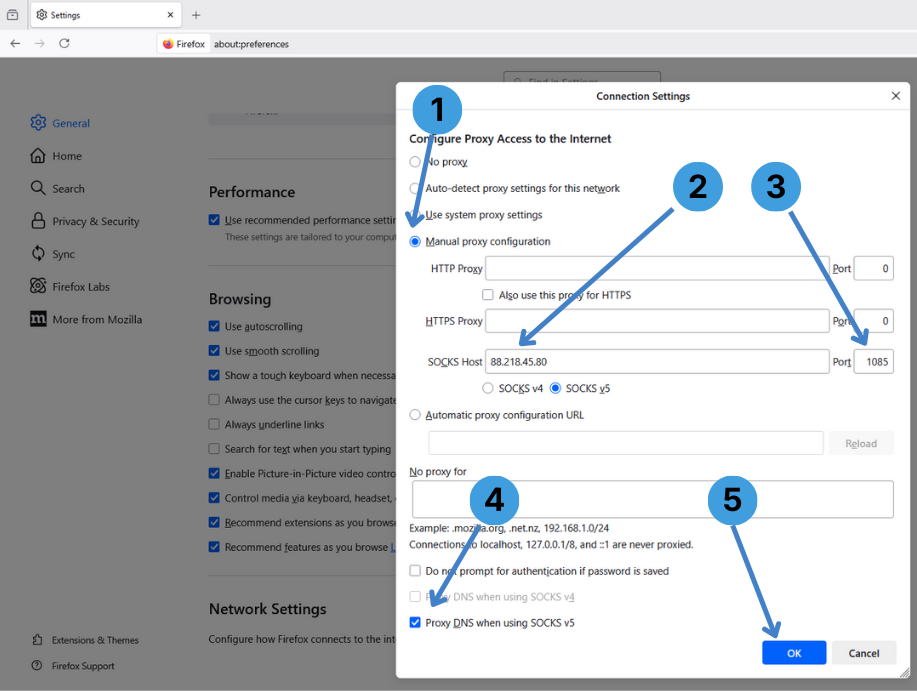Select Use system proxy settings option
This screenshot has height=691, width=917.
(x=415, y=215)
